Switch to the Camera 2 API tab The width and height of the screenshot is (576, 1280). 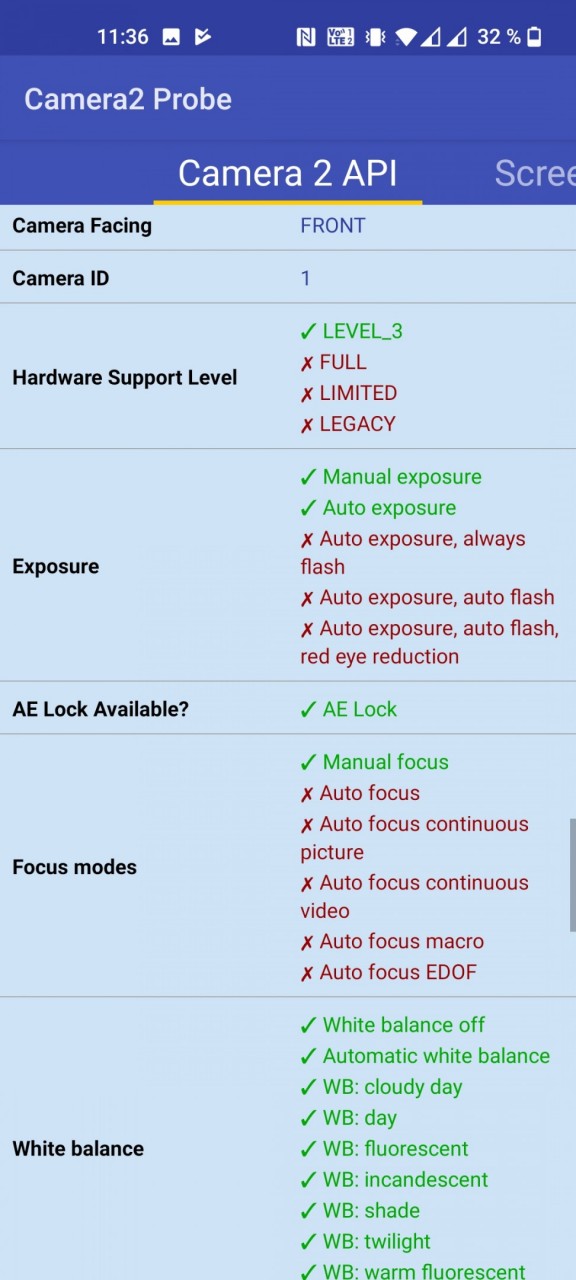(x=288, y=173)
